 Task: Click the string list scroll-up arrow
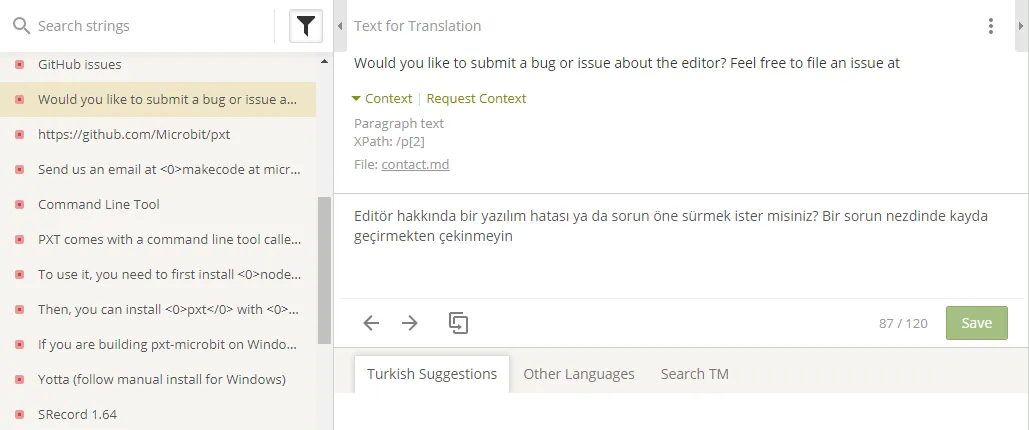click(324, 62)
